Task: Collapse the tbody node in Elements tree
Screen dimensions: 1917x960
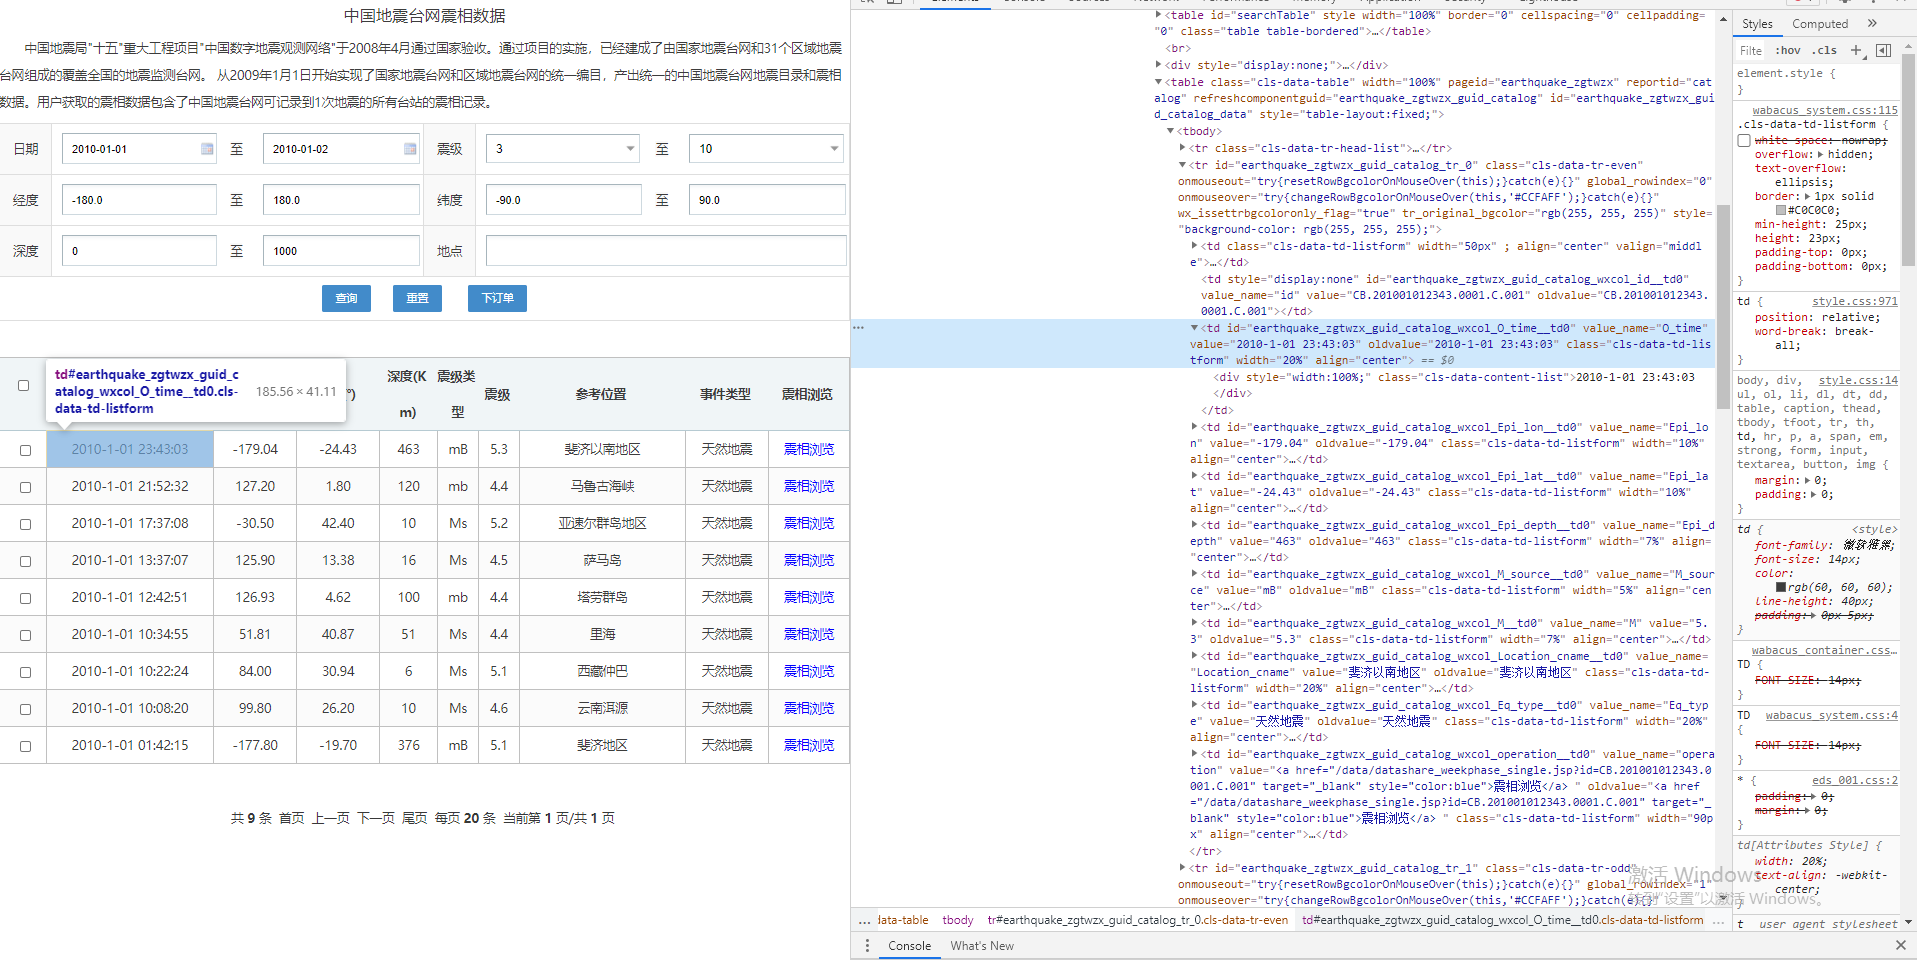Action: coord(1171,131)
